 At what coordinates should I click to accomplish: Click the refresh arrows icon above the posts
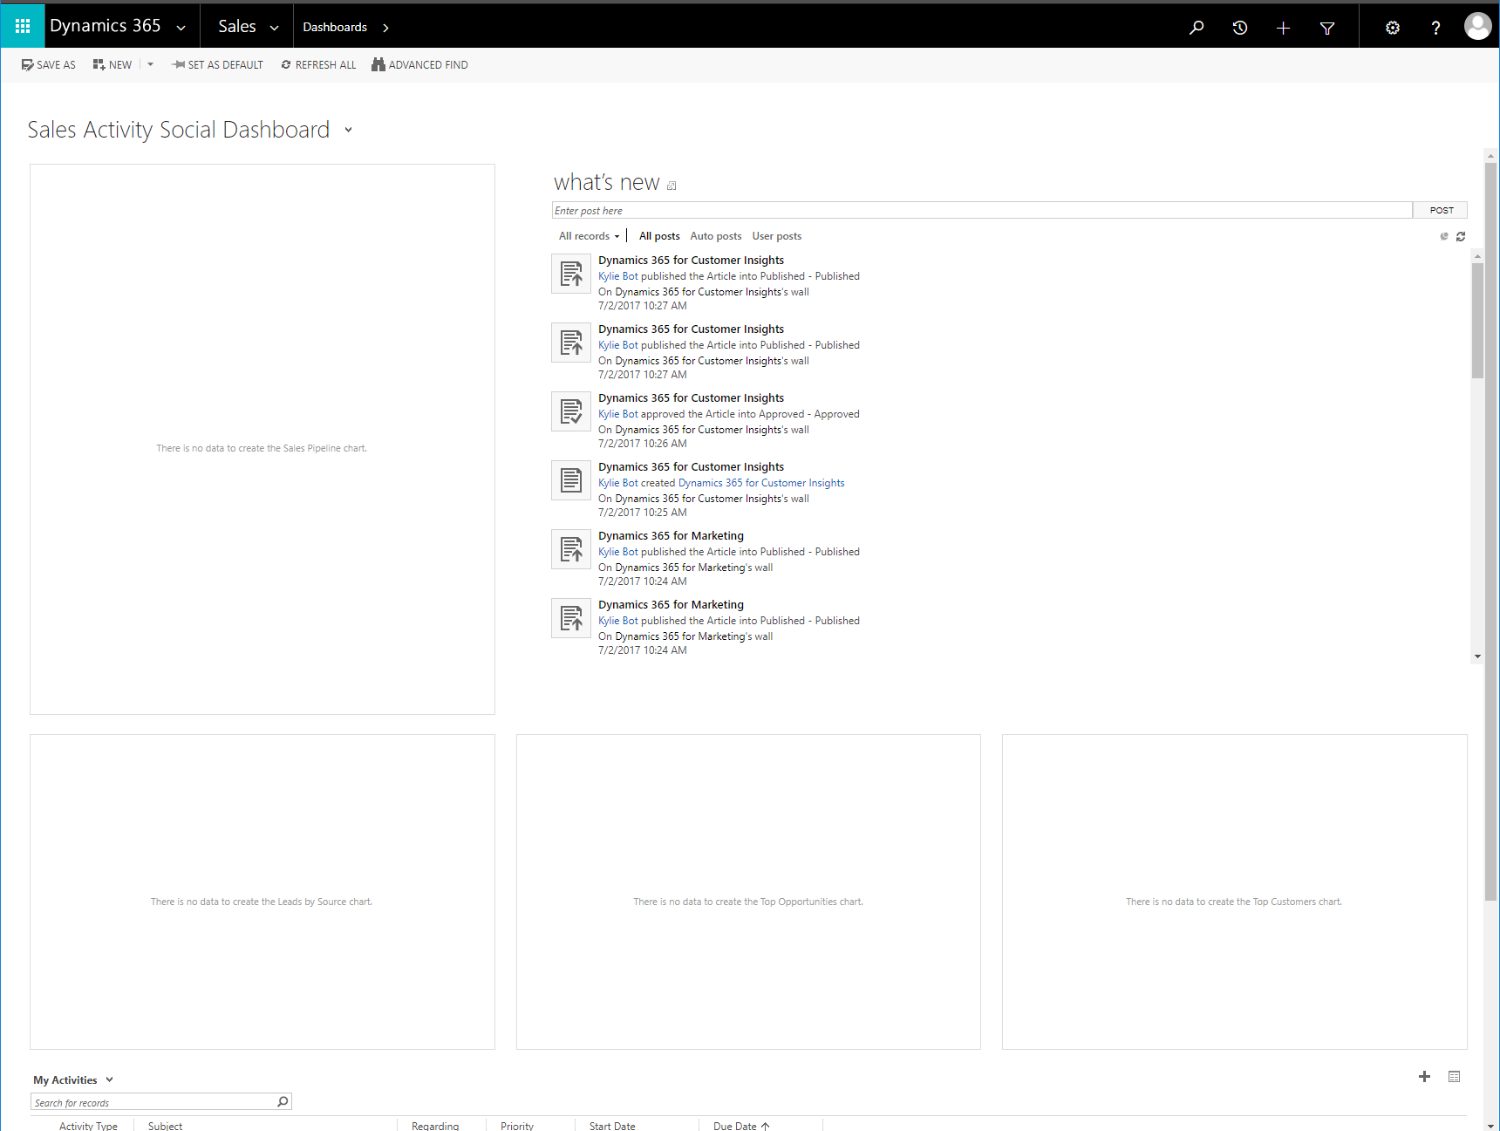(1461, 236)
